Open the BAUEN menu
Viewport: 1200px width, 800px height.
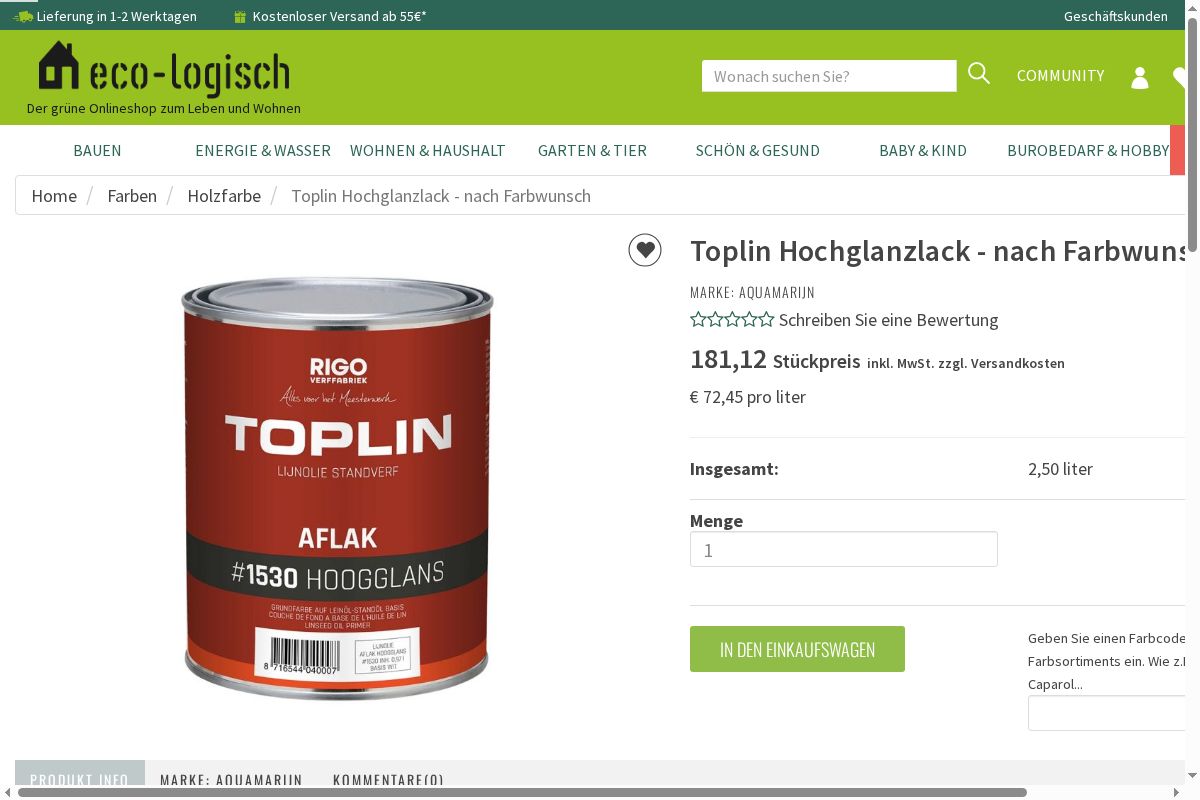pyautogui.click(x=97, y=151)
